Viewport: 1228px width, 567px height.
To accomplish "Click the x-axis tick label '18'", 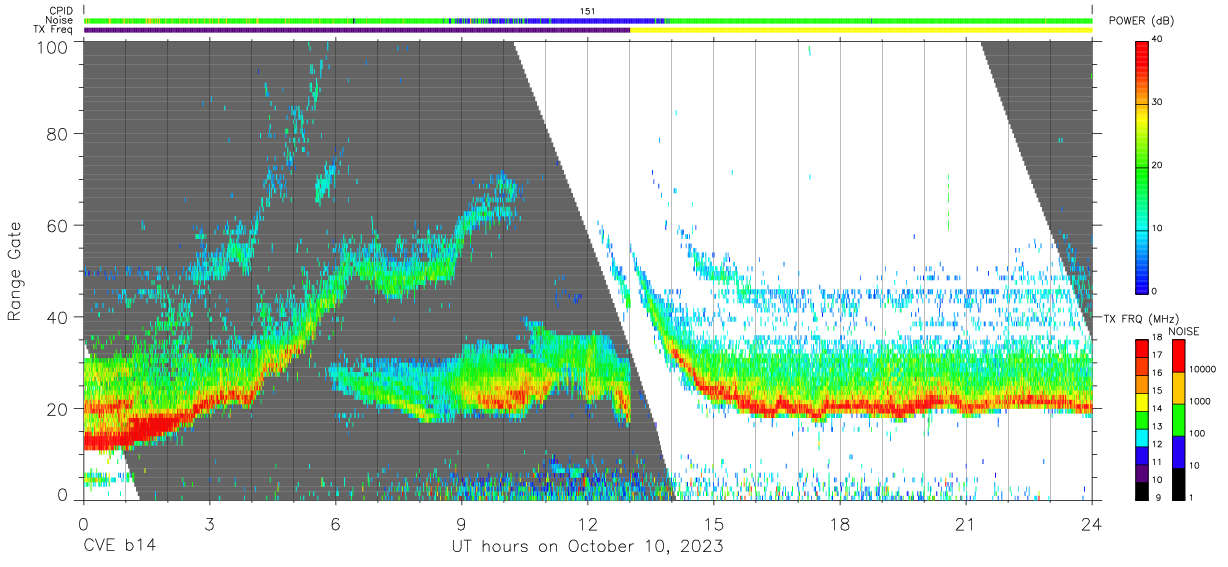I will [x=840, y=524].
